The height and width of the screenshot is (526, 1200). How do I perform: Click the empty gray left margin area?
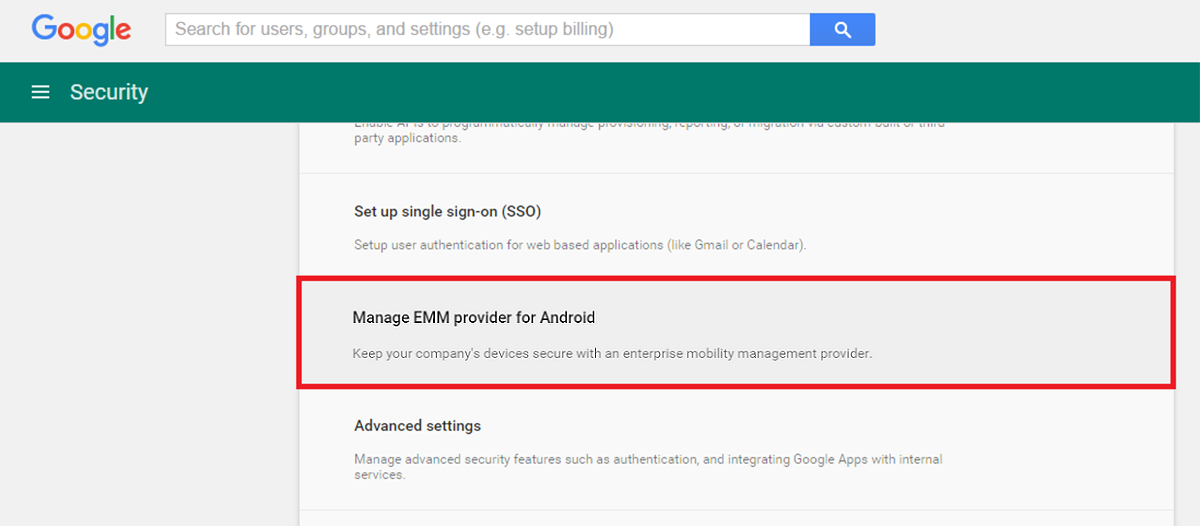coord(150,320)
